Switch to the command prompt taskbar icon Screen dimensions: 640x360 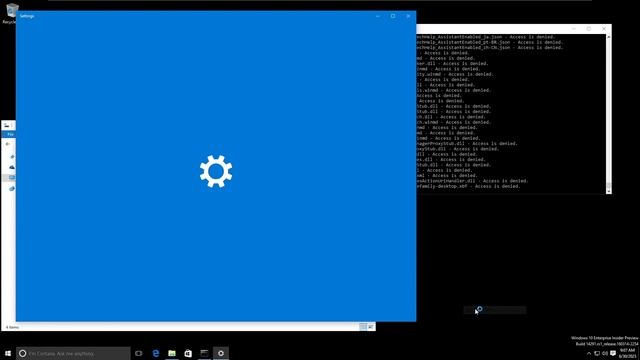coord(204,353)
